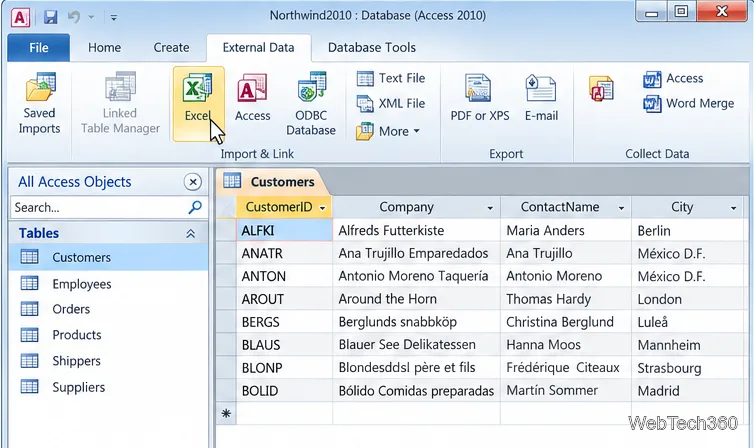Open Saved Imports
Image resolution: width=754 pixels, height=448 pixels.
tap(39, 103)
